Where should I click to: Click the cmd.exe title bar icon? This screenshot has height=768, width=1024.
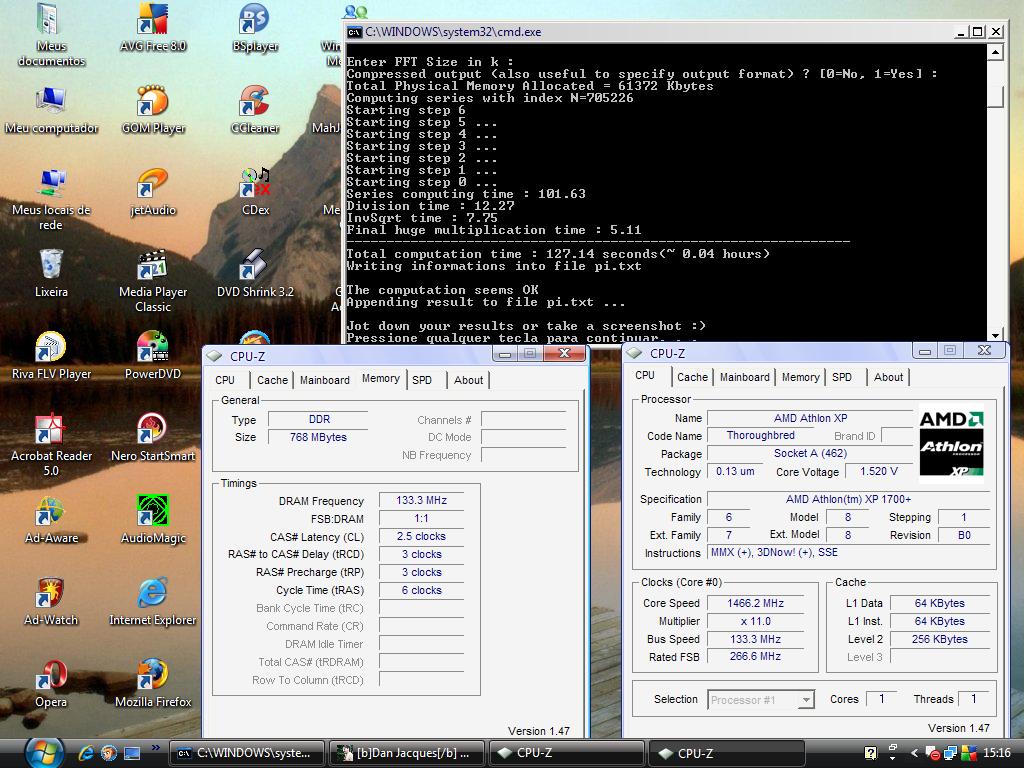[354, 32]
